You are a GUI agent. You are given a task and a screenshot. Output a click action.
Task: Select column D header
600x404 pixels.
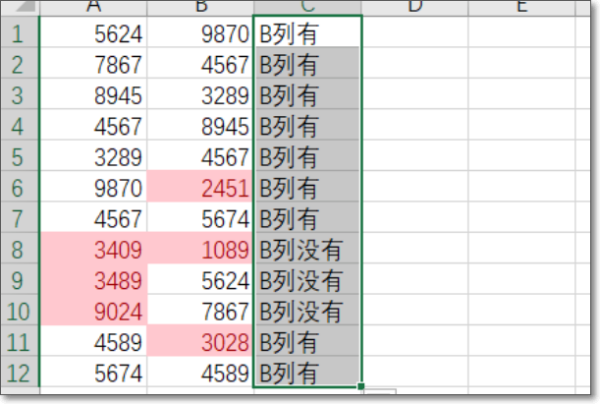415,8
